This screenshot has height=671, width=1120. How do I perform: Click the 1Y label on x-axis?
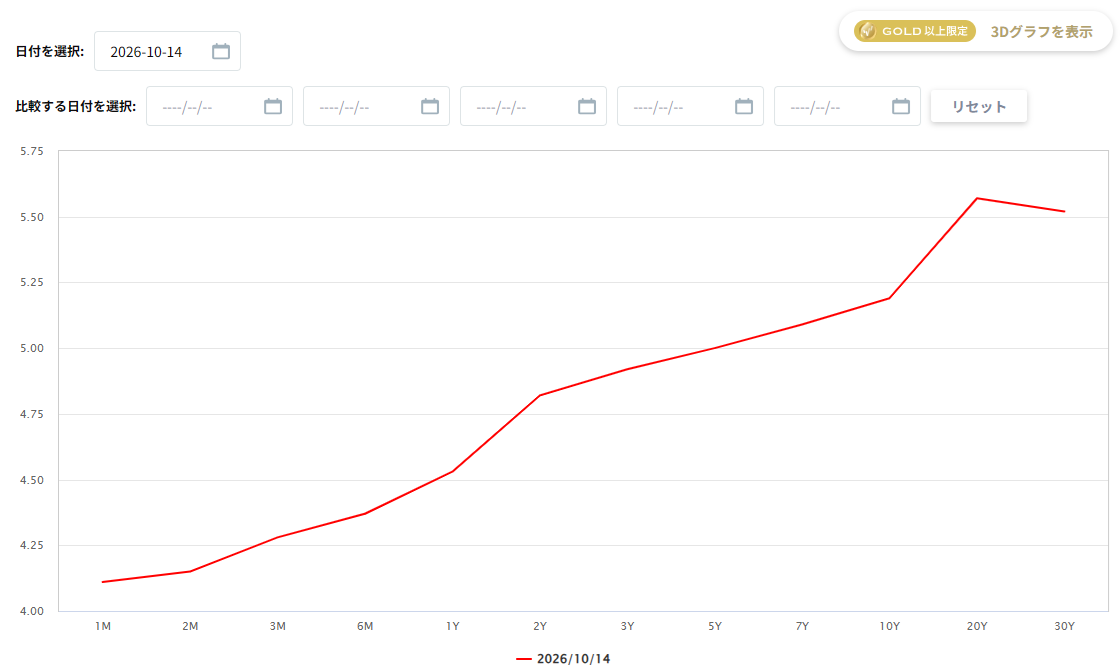[x=453, y=626]
